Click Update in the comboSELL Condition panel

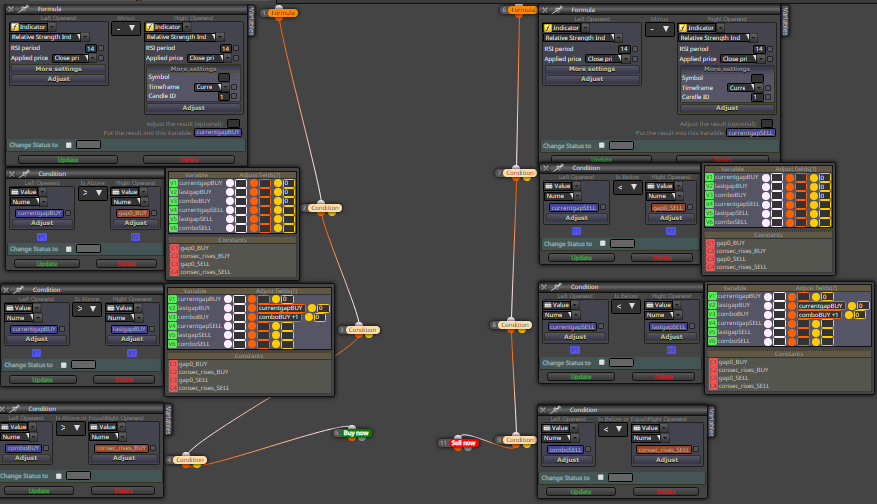(x=581, y=492)
